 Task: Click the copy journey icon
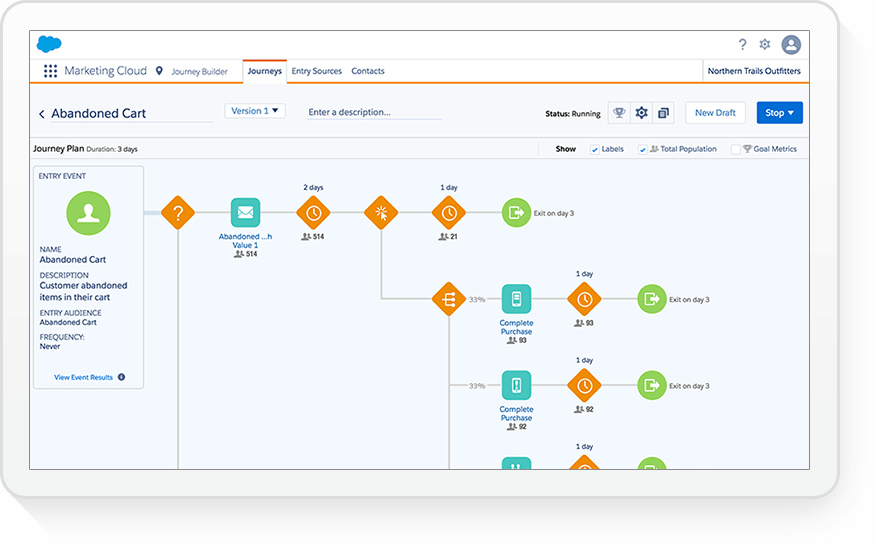[x=663, y=113]
